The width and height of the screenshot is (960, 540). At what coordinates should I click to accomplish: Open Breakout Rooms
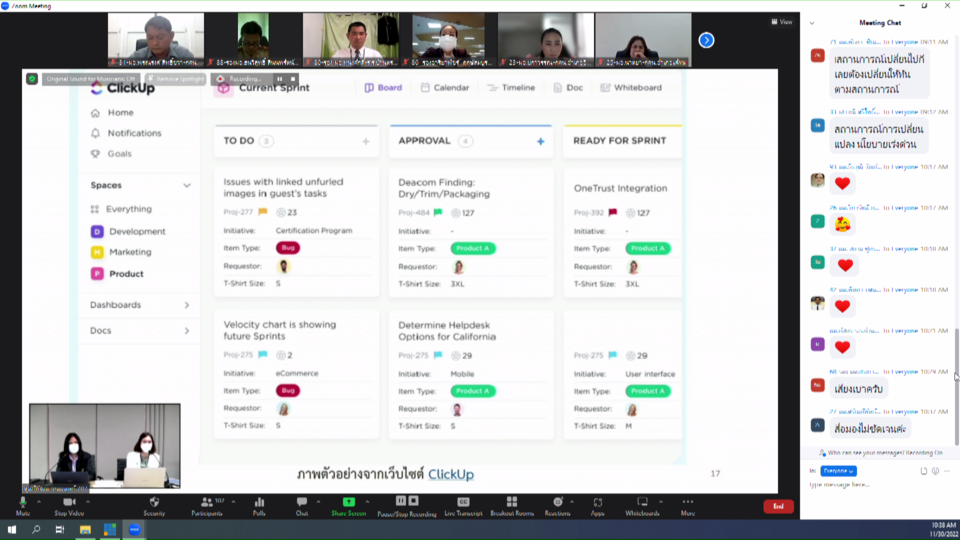tap(510, 503)
